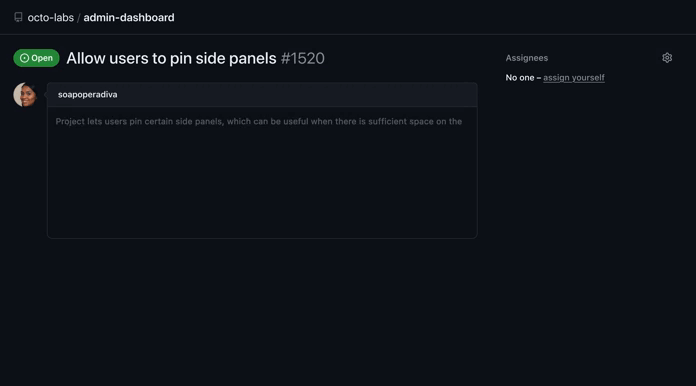
Task: Click the issue number #1520
Action: [303, 58]
